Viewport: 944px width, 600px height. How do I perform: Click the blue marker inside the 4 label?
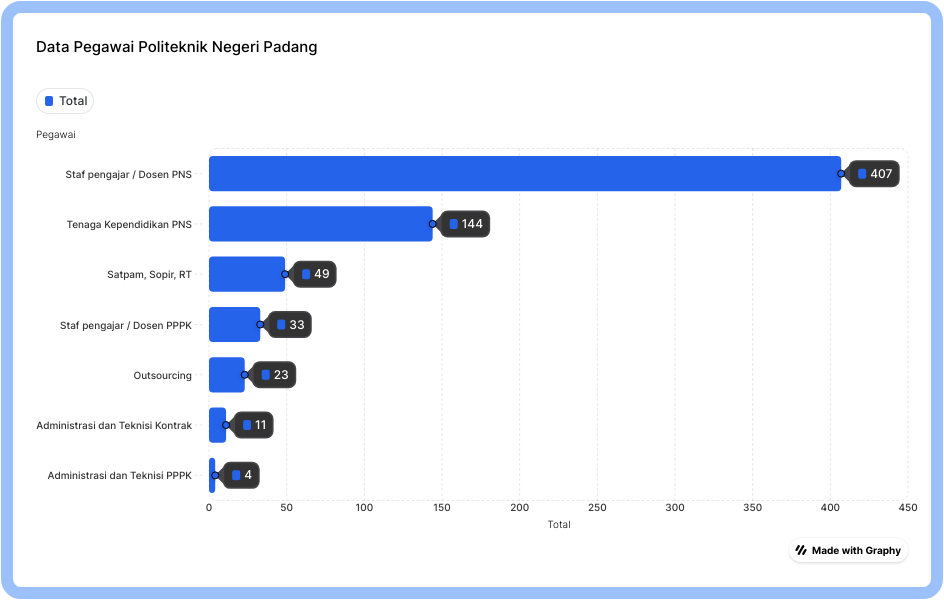[x=237, y=475]
